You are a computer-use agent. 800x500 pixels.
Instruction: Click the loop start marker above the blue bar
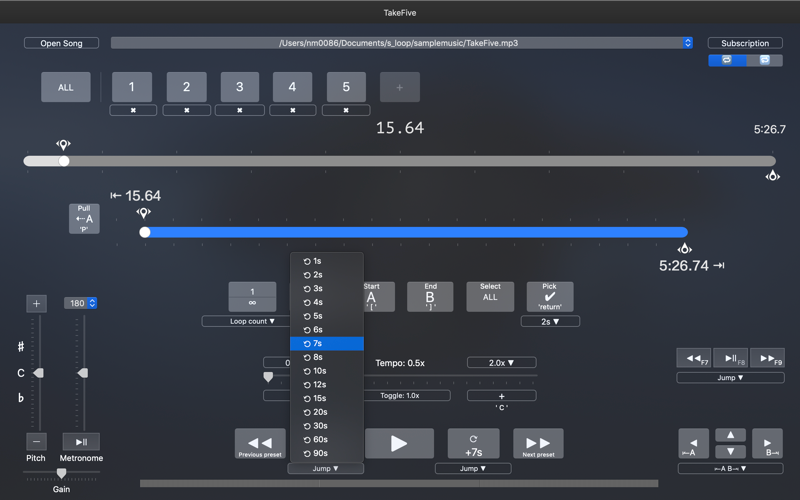pos(143,213)
